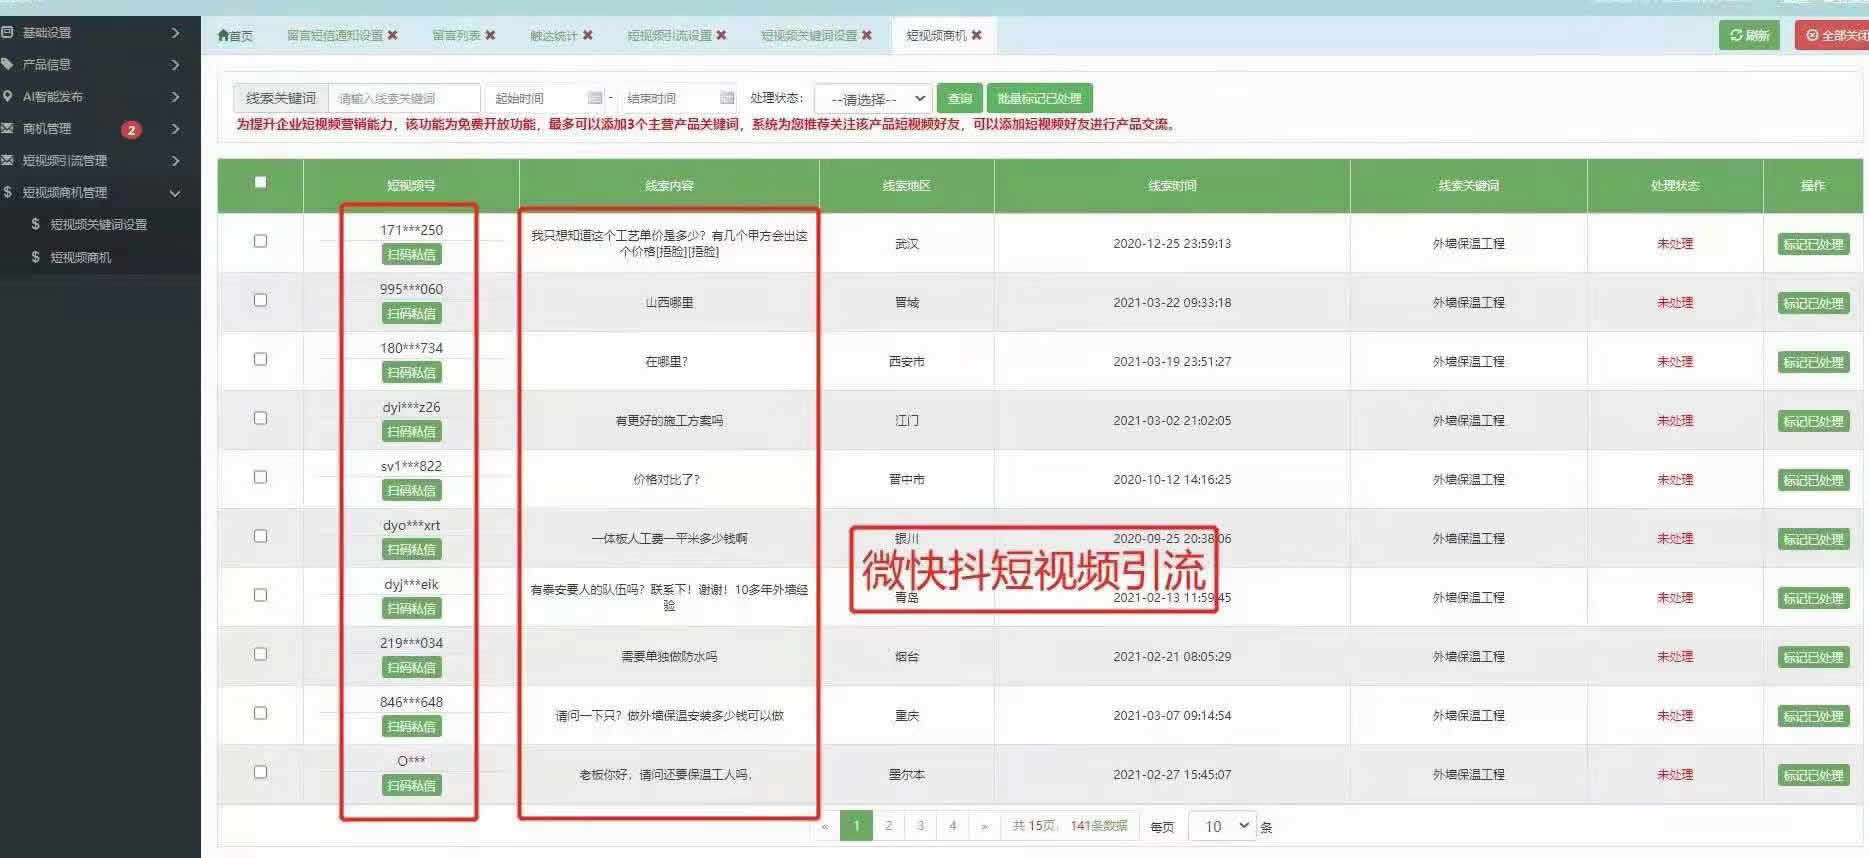
Task: Check the row for 180***734
Action: pyautogui.click(x=261, y=359)
